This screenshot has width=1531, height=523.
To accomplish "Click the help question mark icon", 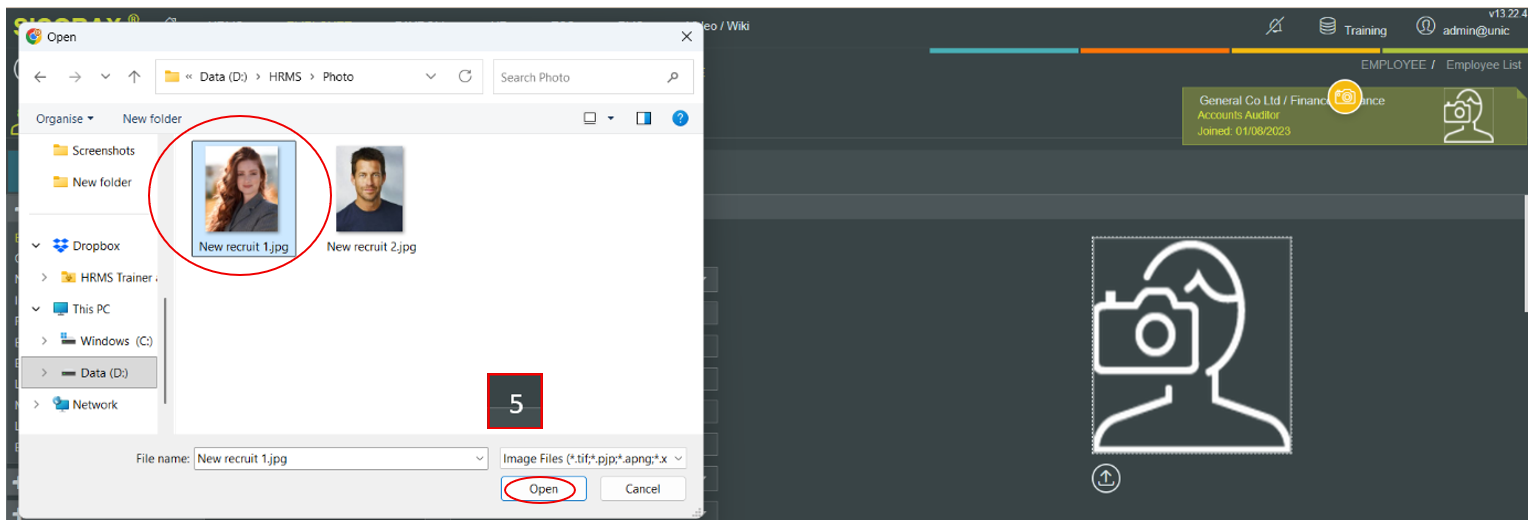I will 680,118.
